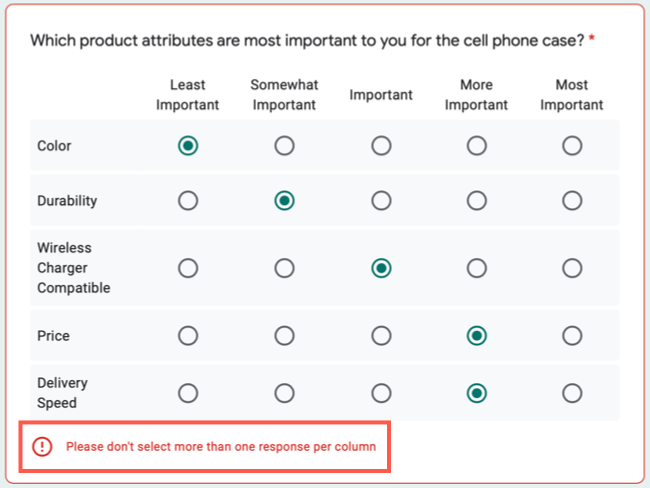Select Important for Wireless Charger Compatible
The image size is (650, 488).
pyautogui.click(x=381, y=268)
